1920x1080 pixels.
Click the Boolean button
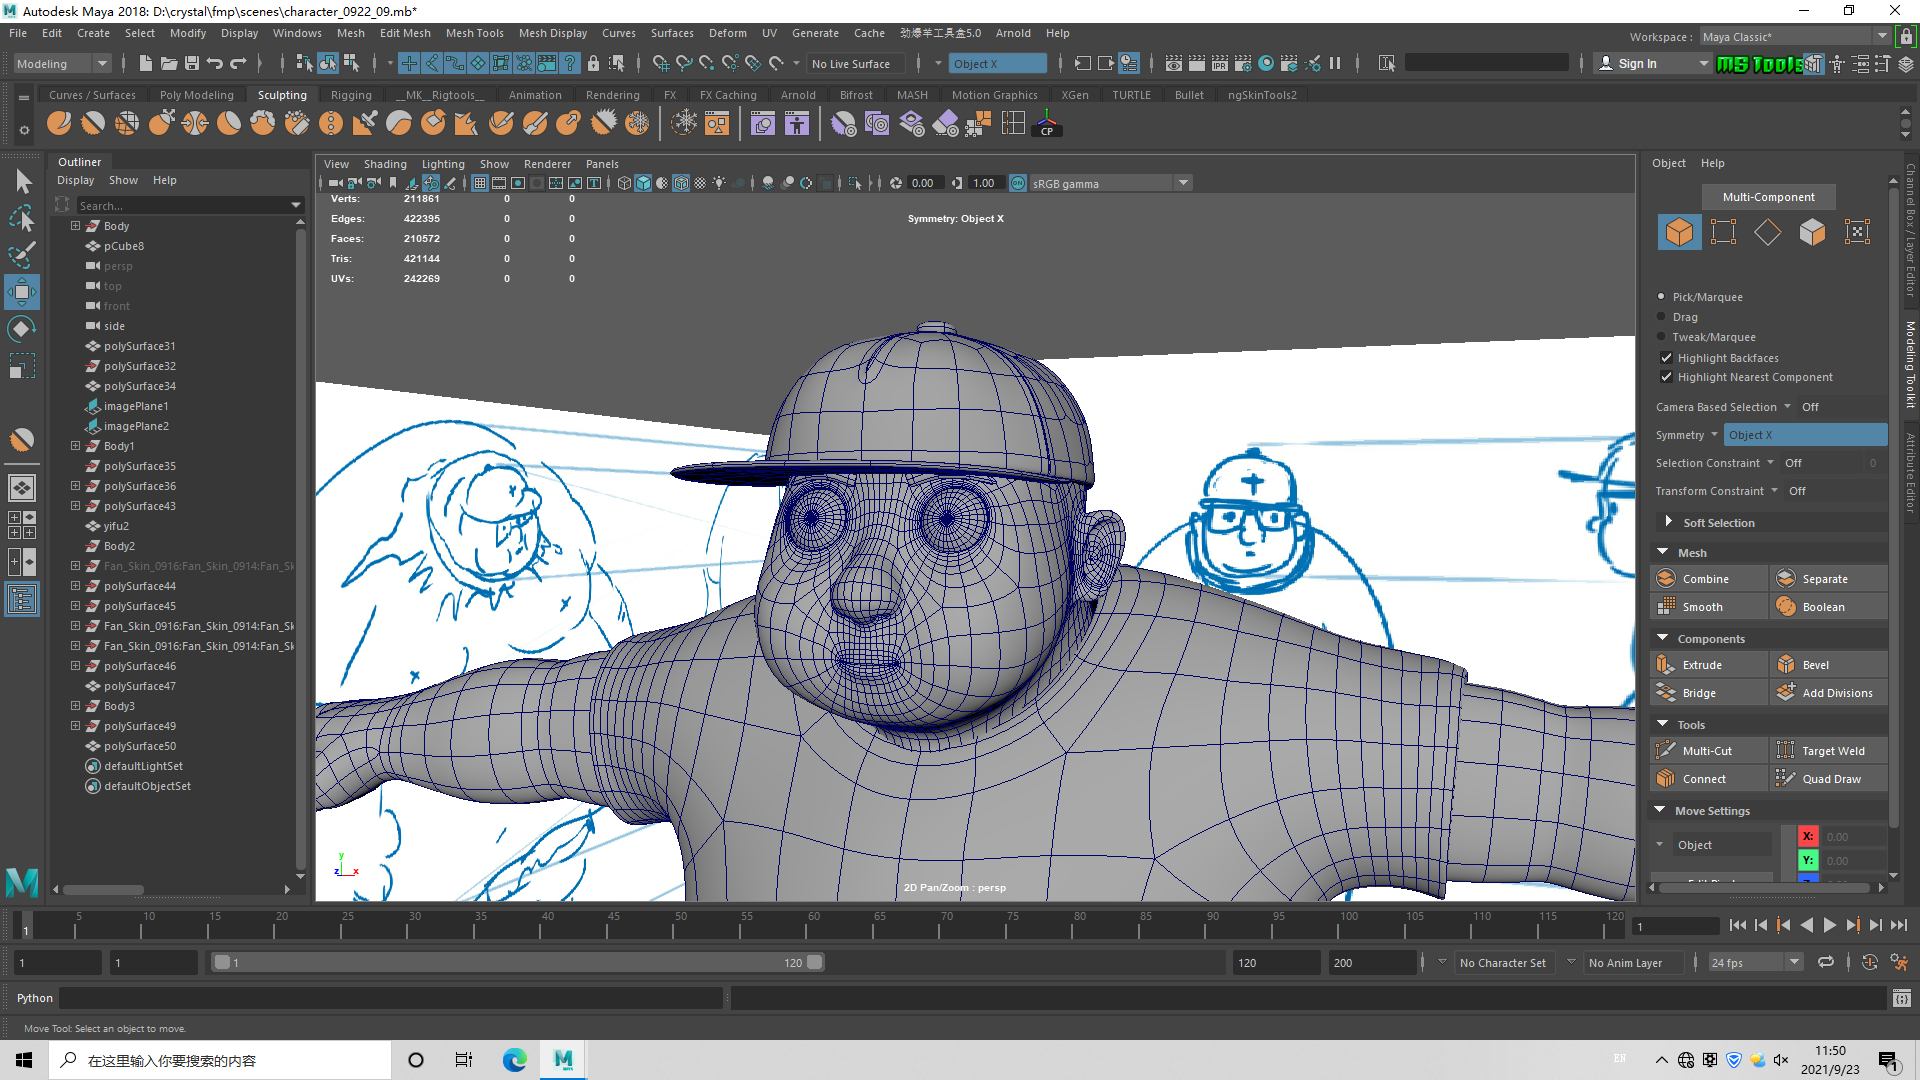click(x=1830, y=607)
